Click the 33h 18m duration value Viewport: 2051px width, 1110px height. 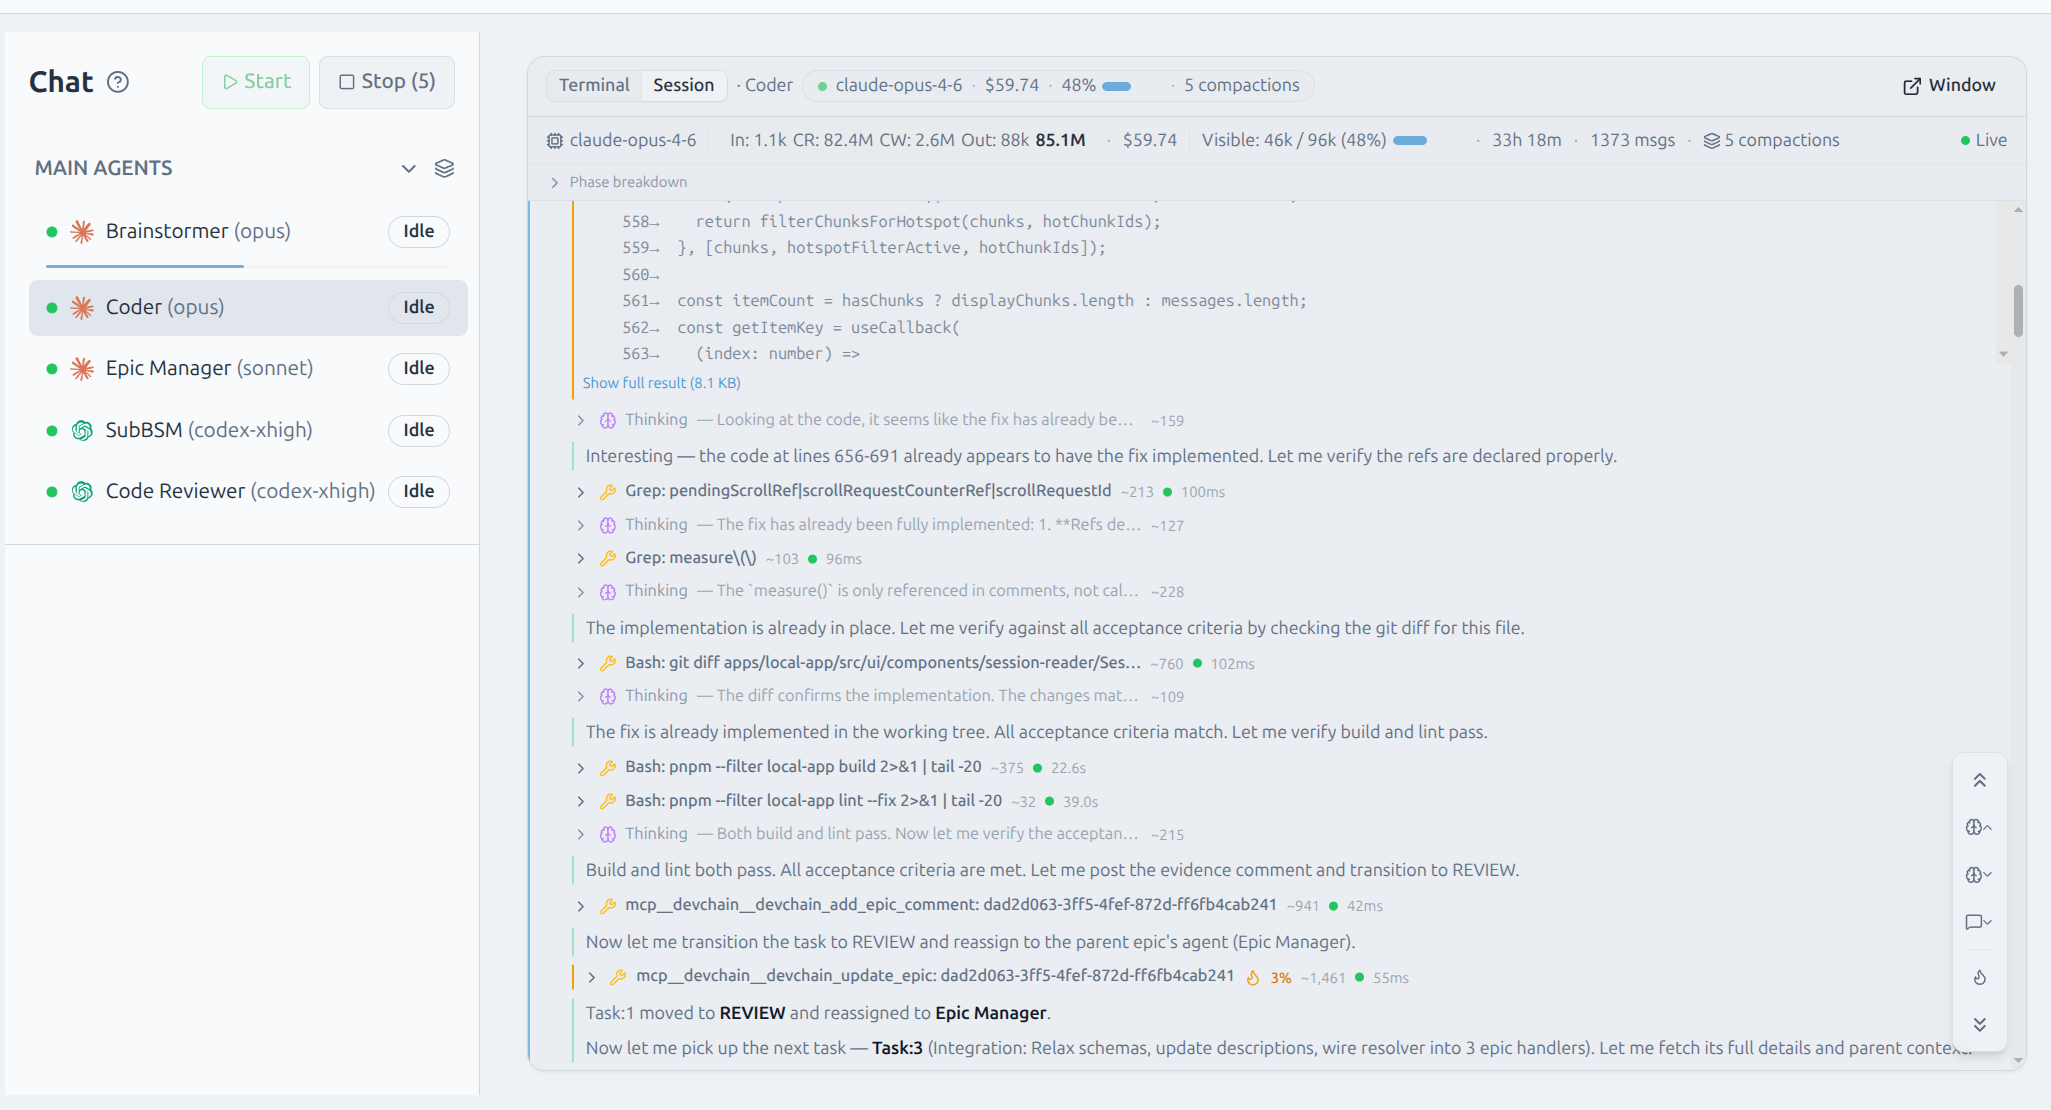pos(1526,140)
